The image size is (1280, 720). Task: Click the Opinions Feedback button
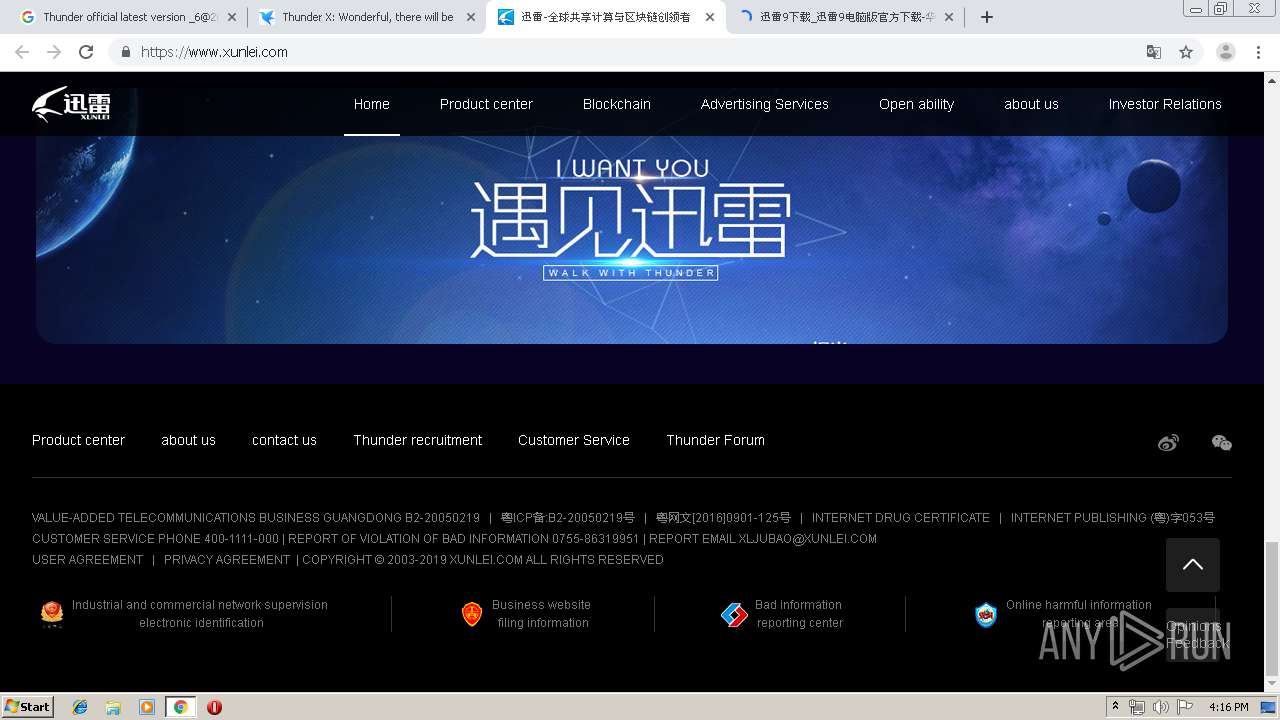[x=1193, y=635]
